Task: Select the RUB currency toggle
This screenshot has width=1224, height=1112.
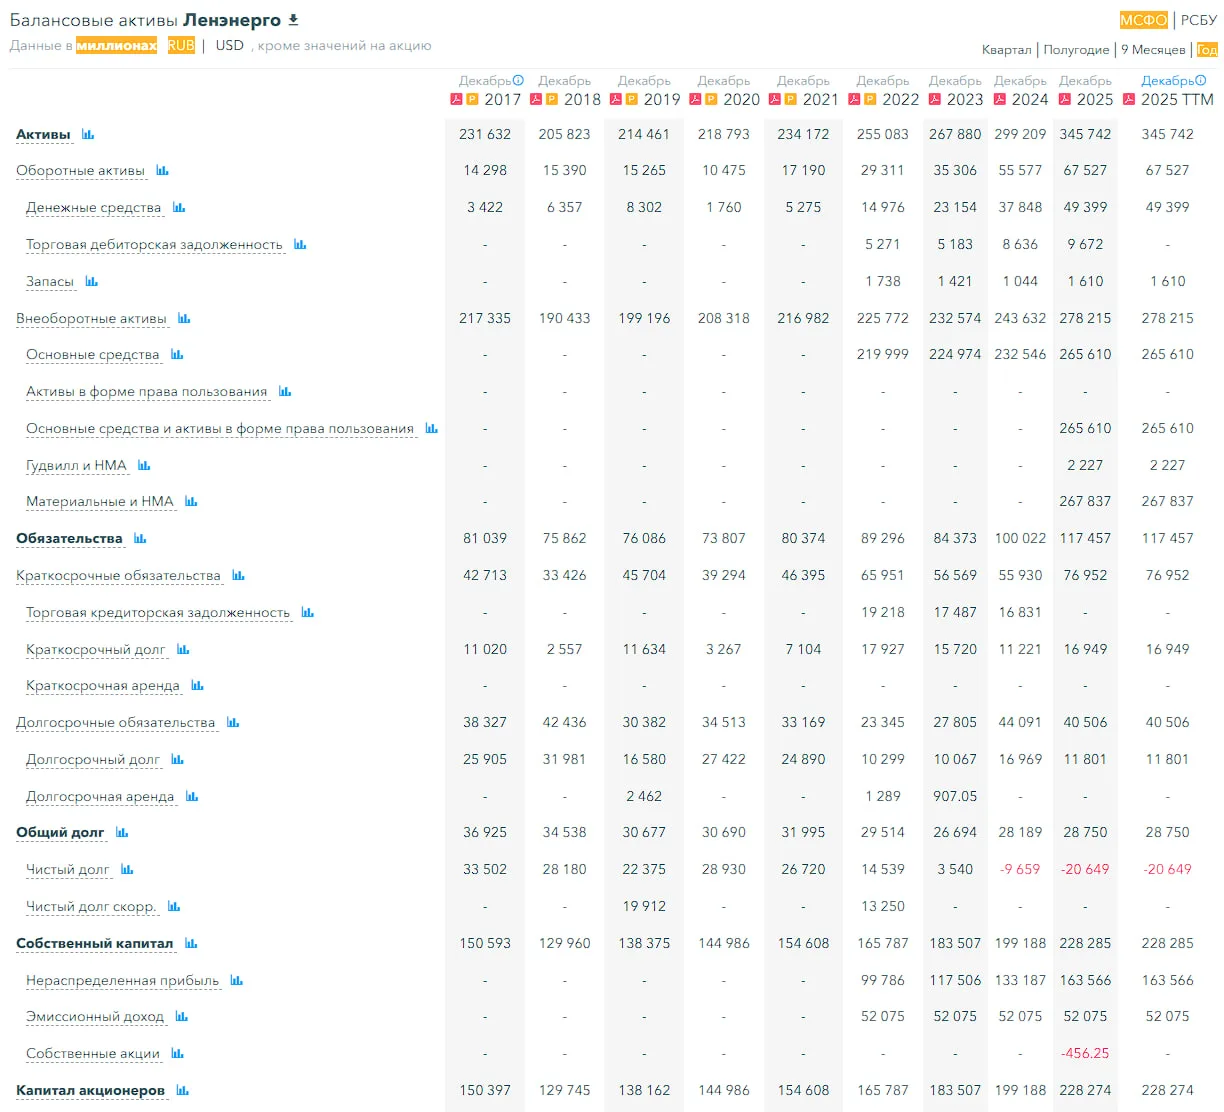Action: [181, 45]
